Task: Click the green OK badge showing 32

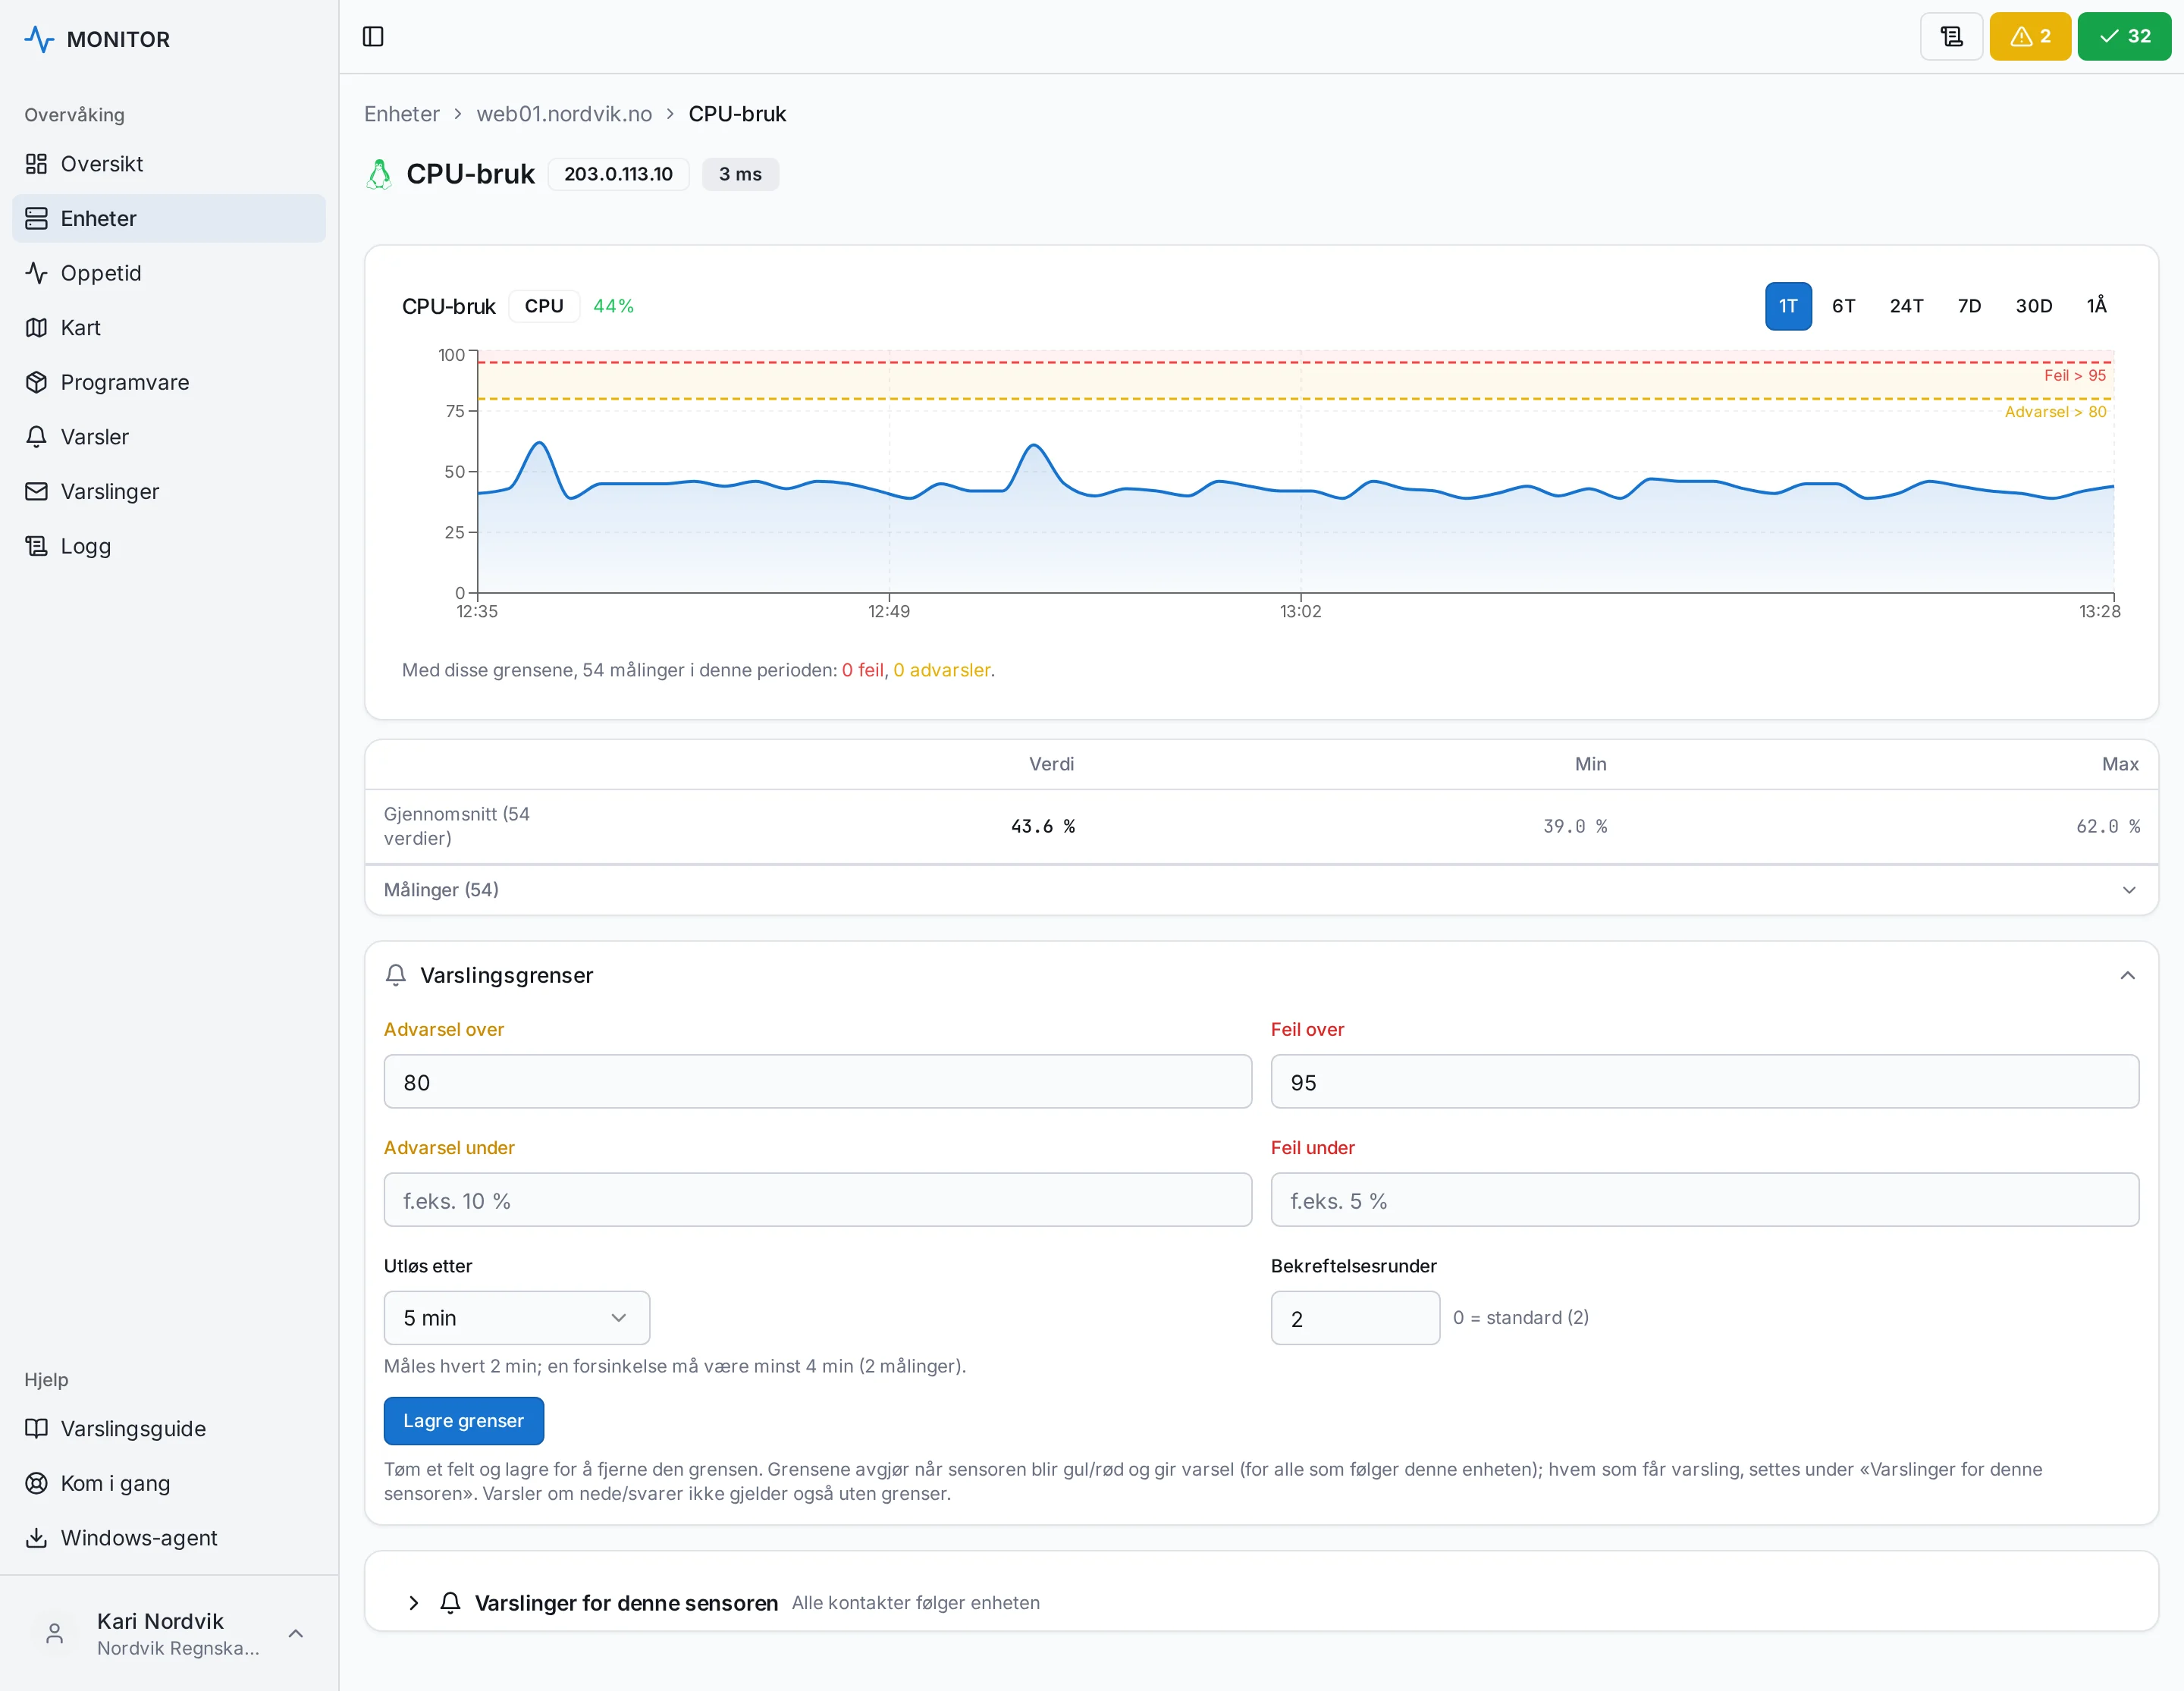Action: 2124,37
